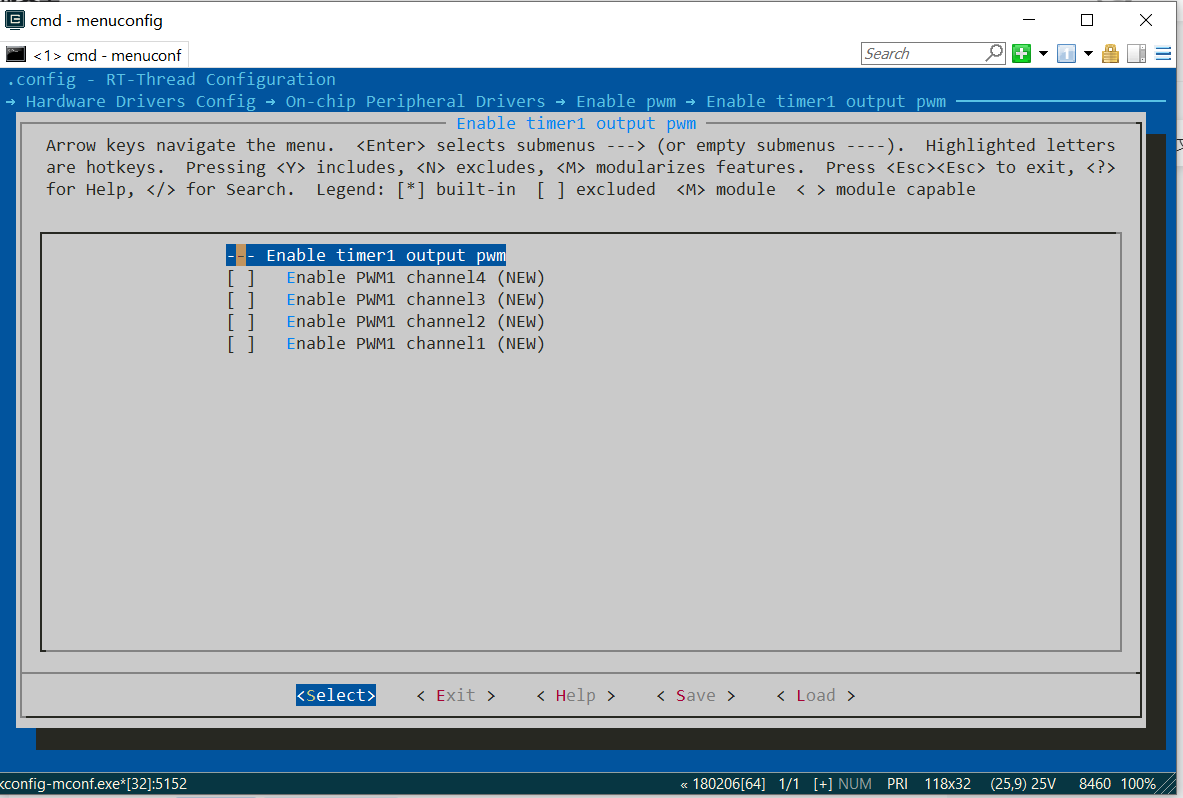
Task: Click the Save button
Action: [x=695, y=695]
